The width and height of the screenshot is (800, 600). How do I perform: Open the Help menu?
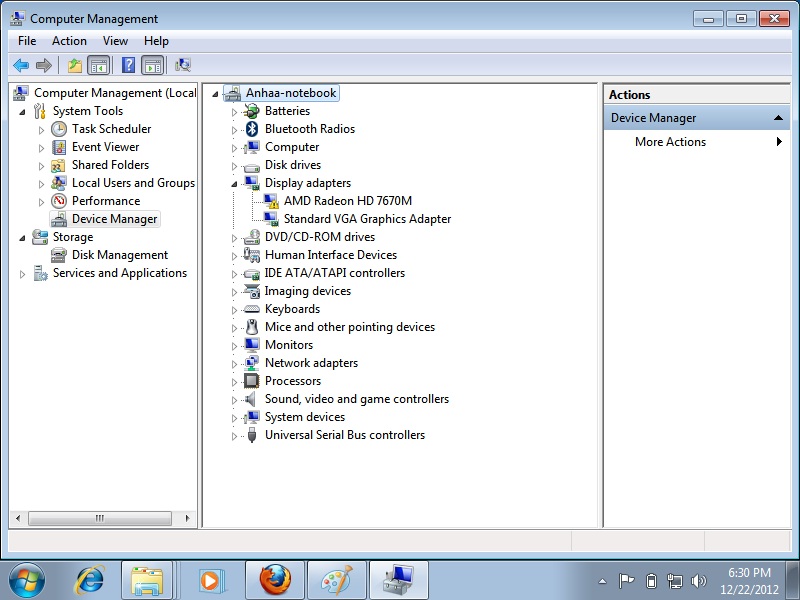point(156,41)
